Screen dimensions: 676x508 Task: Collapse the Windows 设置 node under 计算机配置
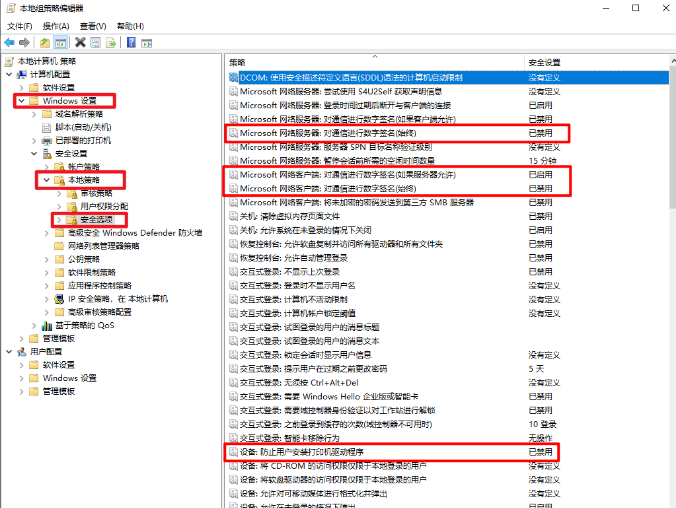(x=22, y=101)
